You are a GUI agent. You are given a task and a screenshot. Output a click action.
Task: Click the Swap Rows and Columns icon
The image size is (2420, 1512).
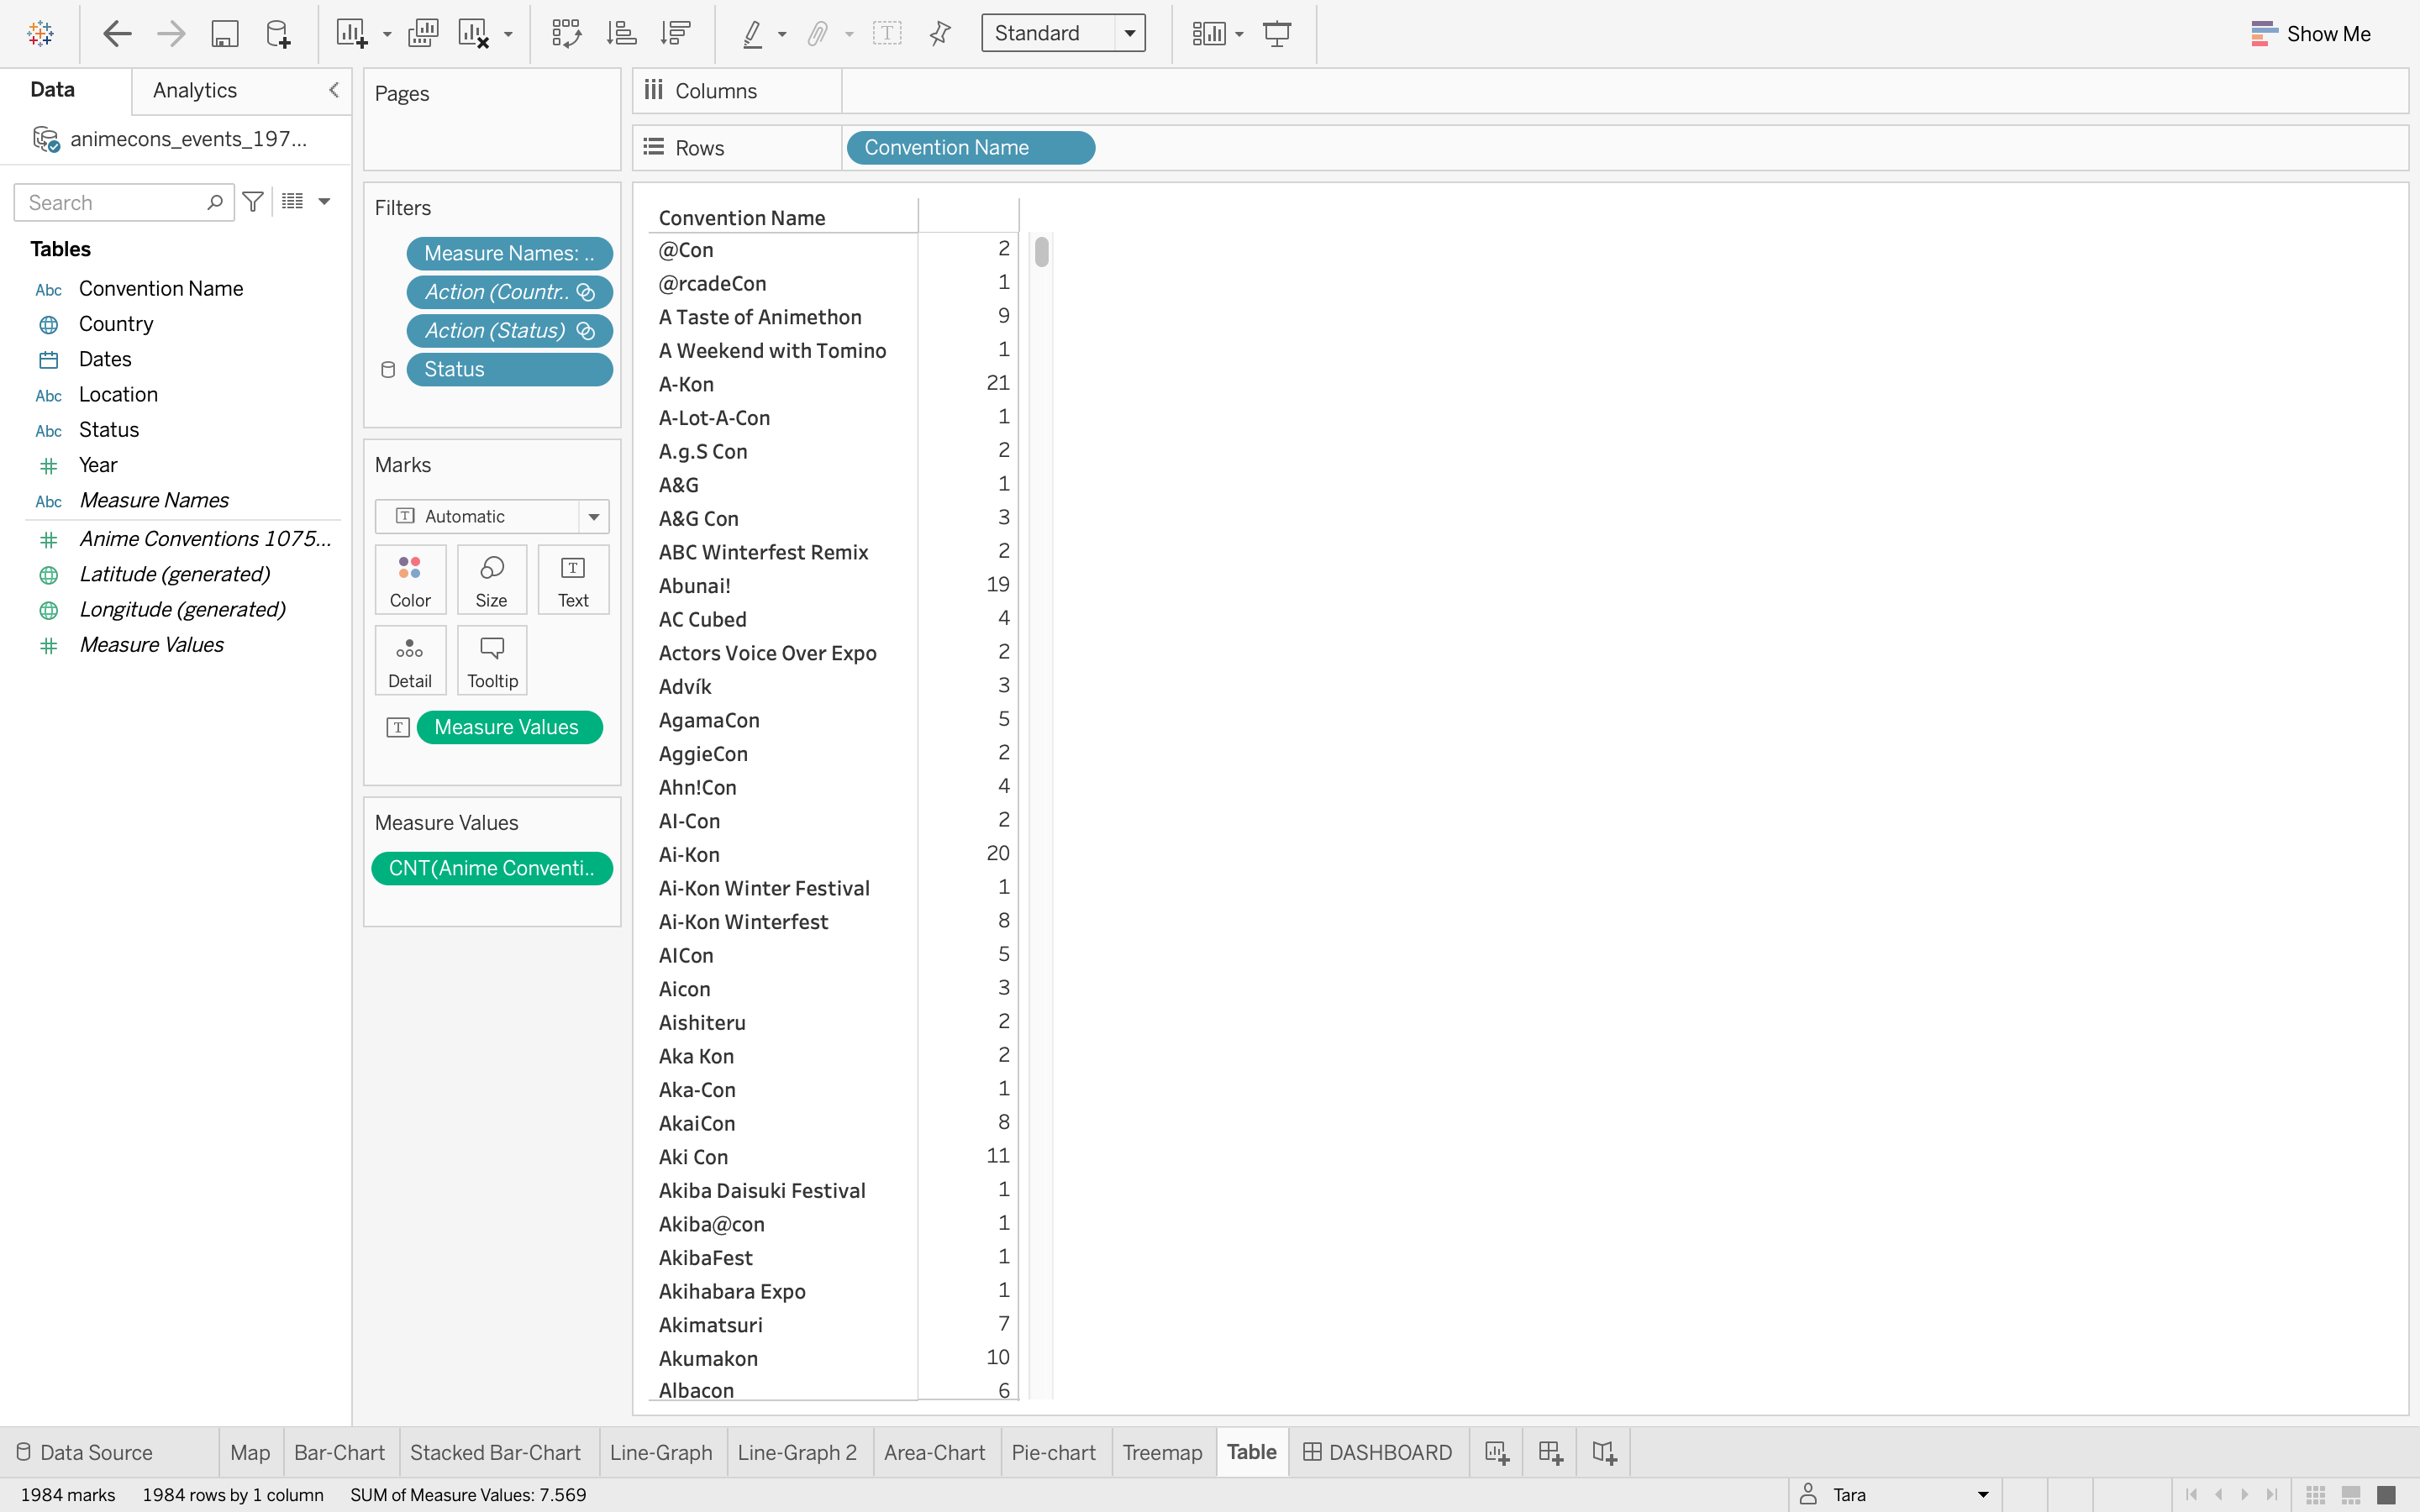pyautogui.click(x=566, y=33)
